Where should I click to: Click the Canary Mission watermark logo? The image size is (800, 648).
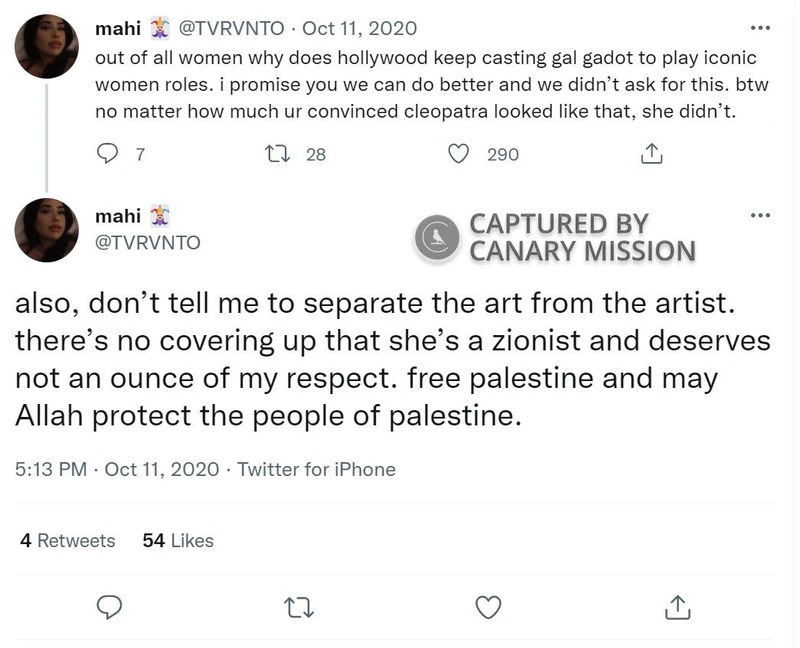(437, 238)
